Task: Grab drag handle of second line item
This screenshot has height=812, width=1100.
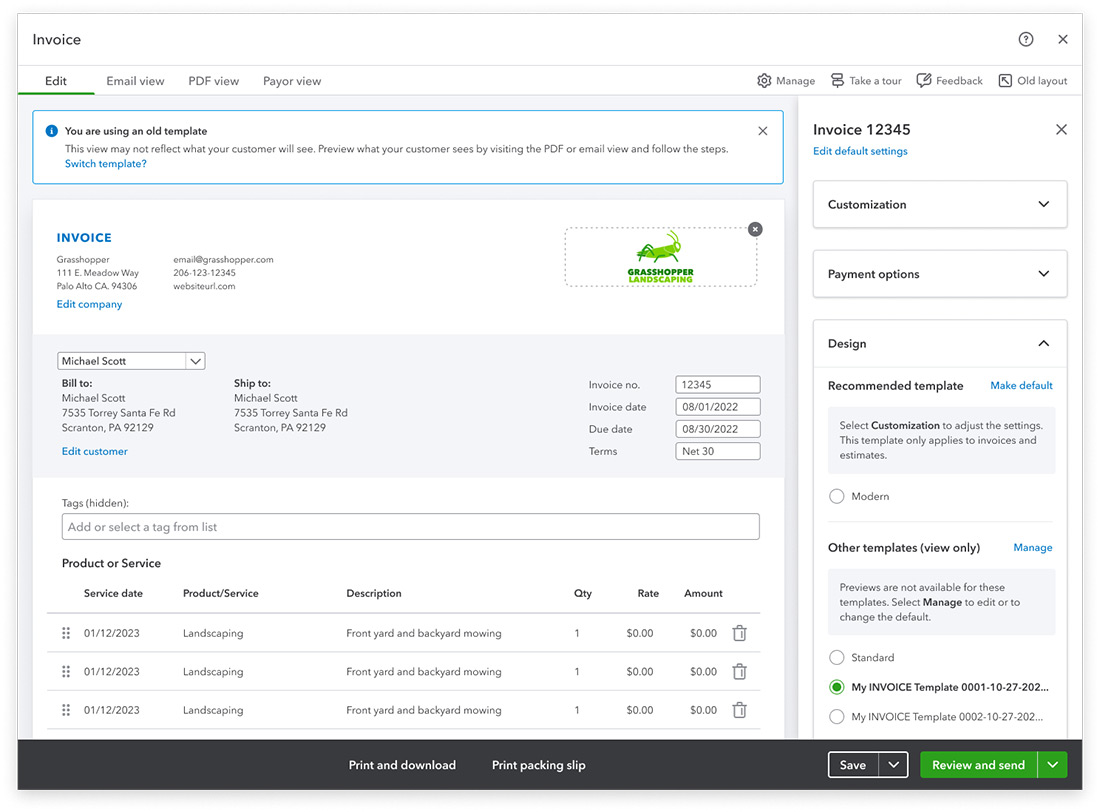Action: [66, 672]
